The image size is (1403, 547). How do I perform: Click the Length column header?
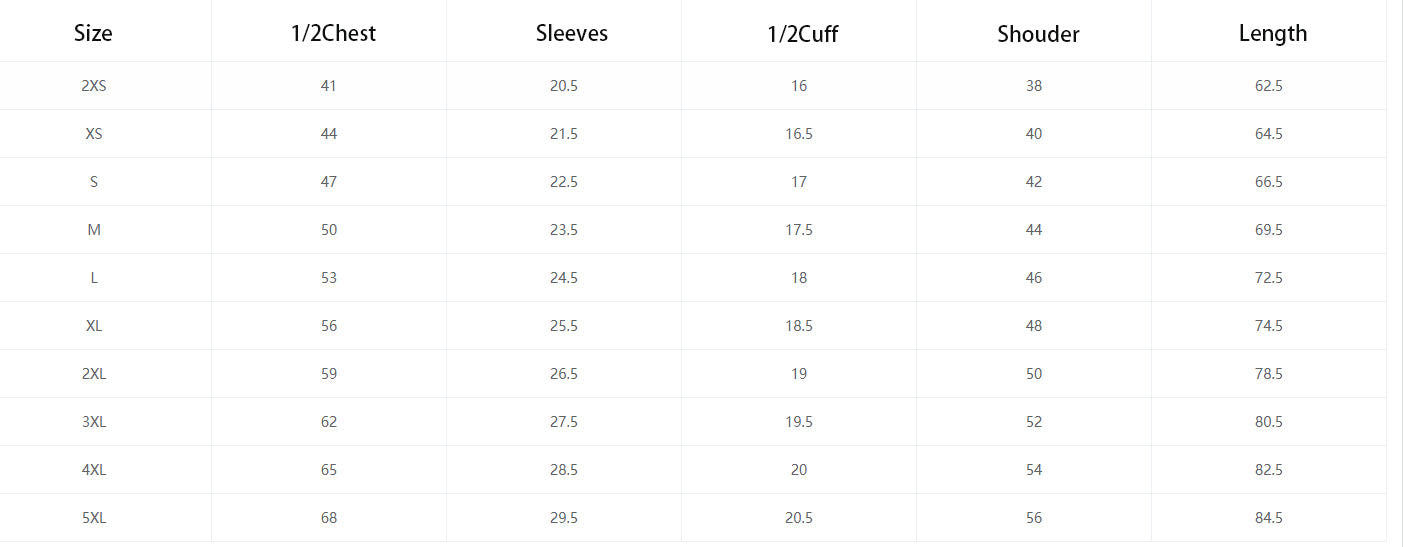tap(1272, 33)
